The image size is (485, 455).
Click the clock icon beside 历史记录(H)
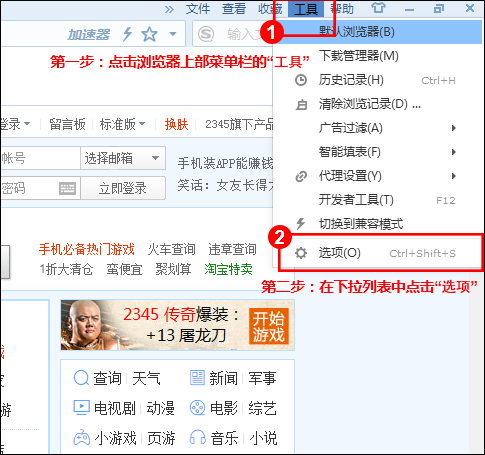pyautogui.click(x=301, y=80)
